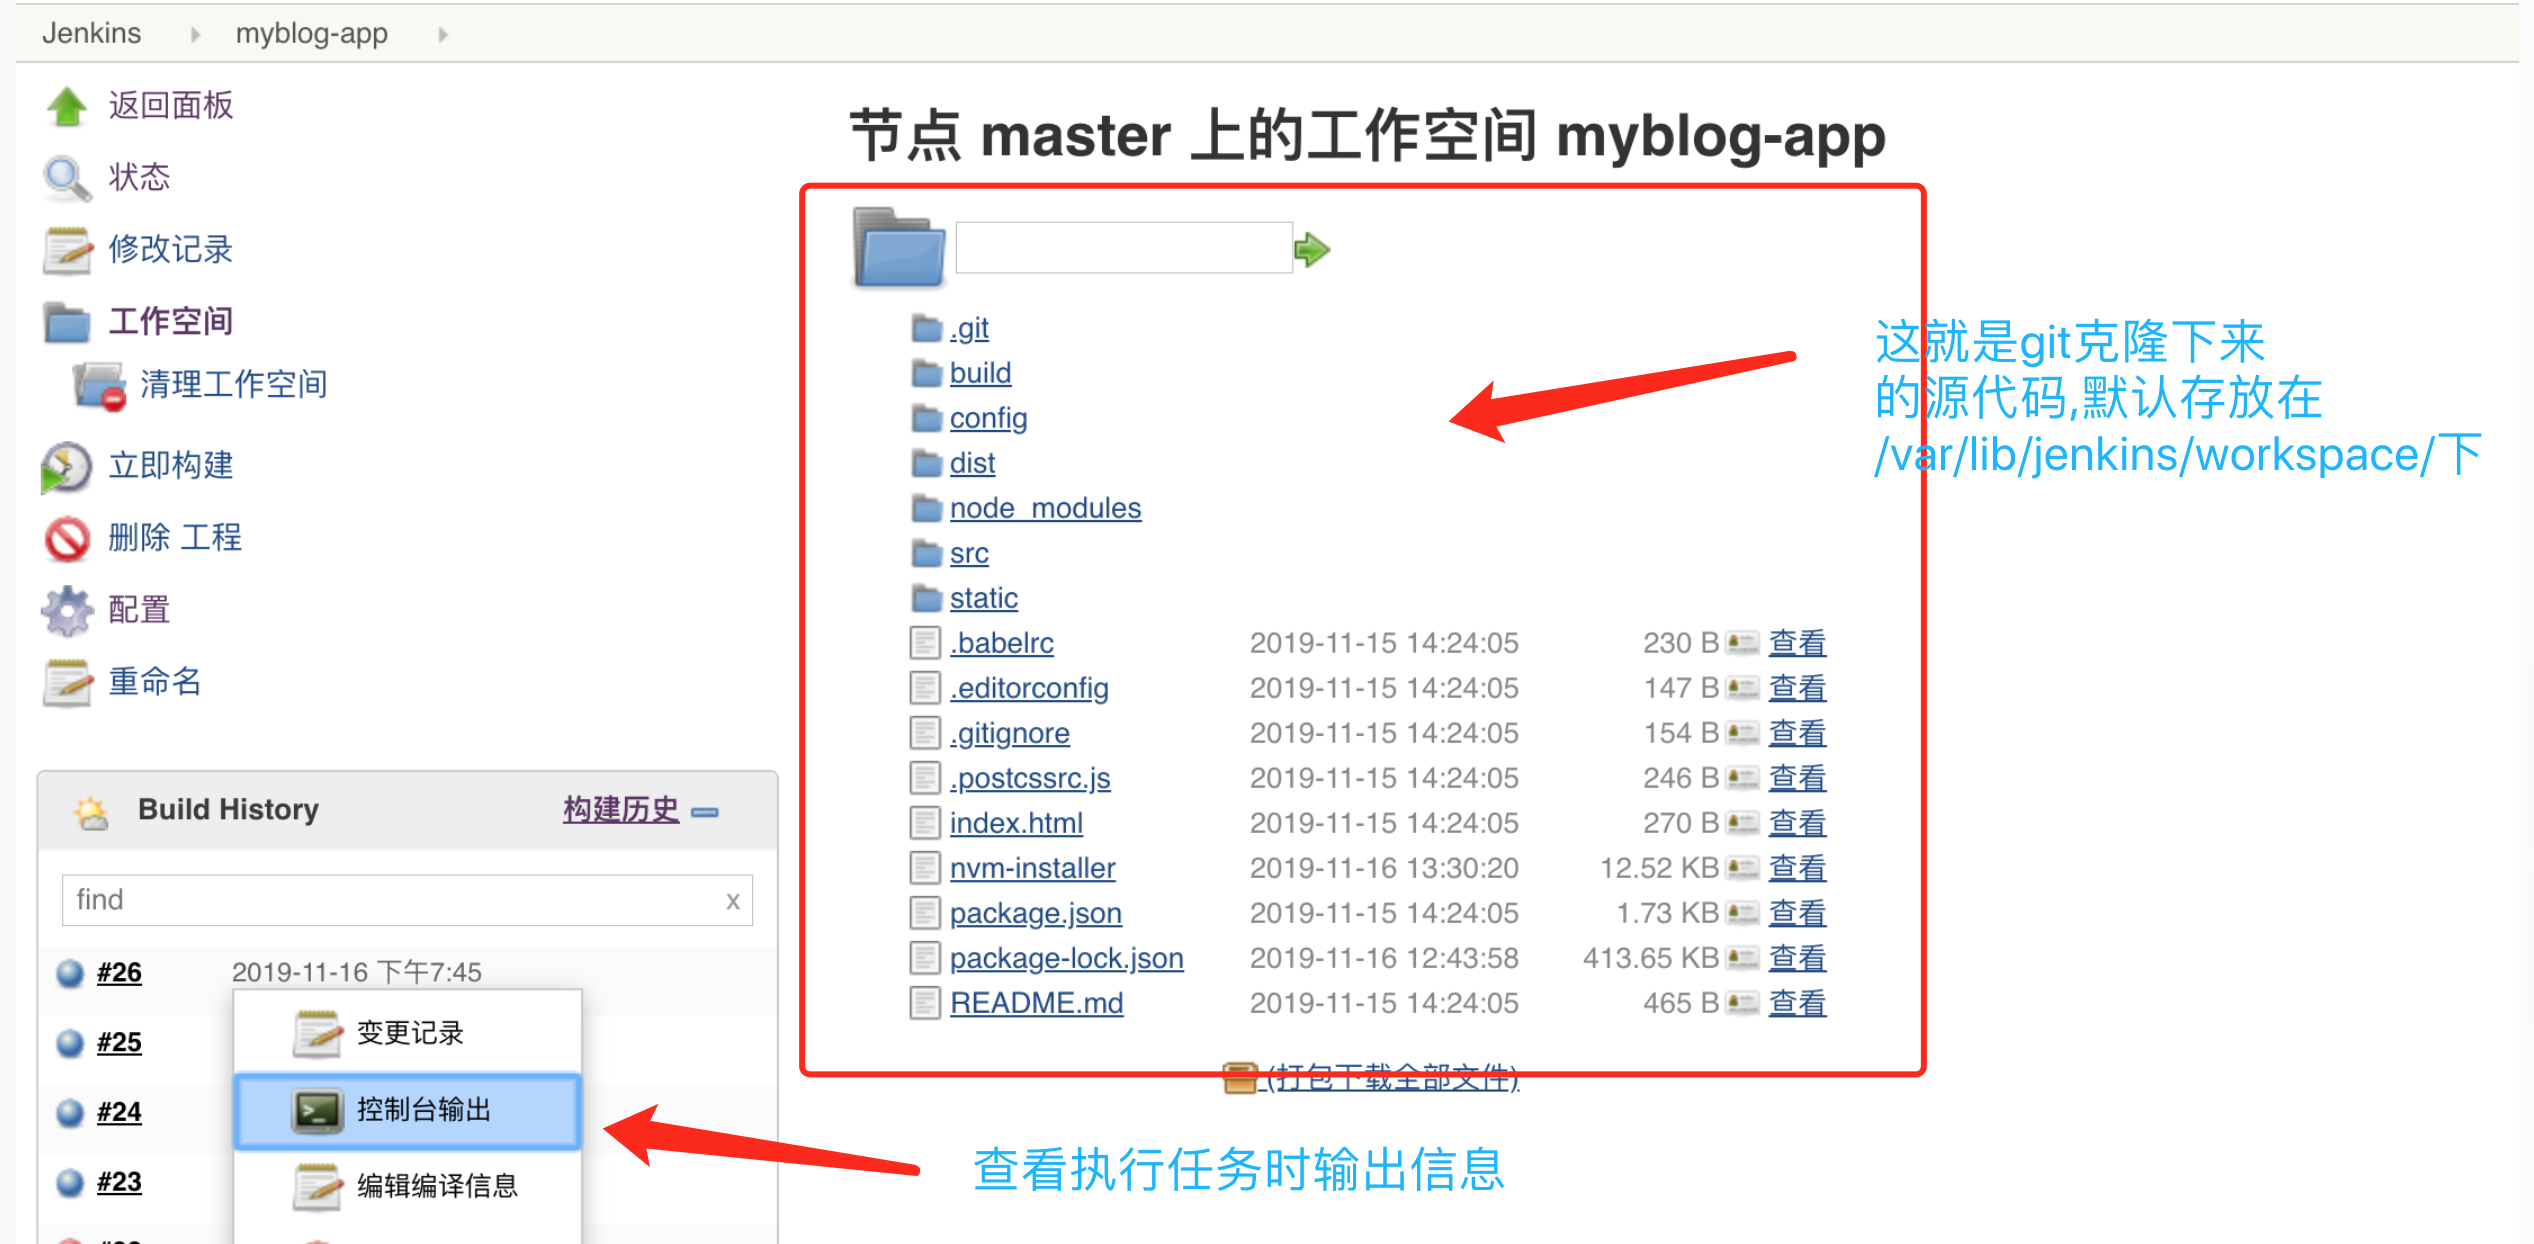This screenshot has width=2534, height=1244.
Task: Click the fingerprint icon next to .babelrc
Action: click(x=1742, y=643)
